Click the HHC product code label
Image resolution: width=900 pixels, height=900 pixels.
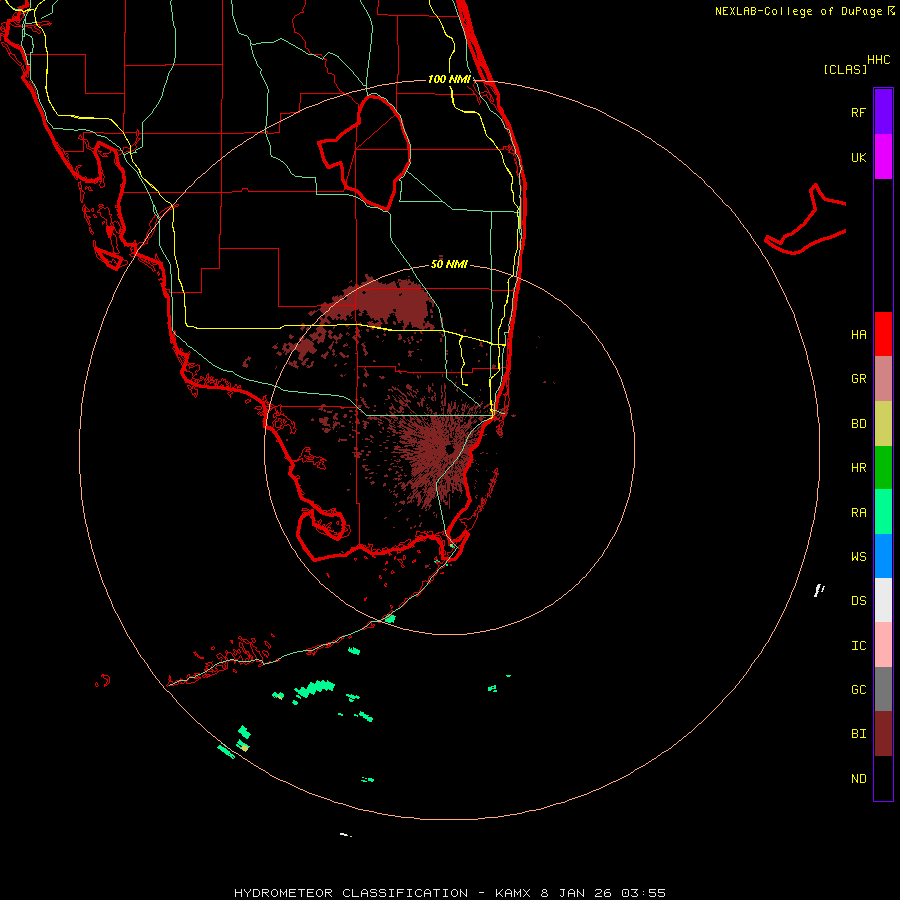point(878,59)
